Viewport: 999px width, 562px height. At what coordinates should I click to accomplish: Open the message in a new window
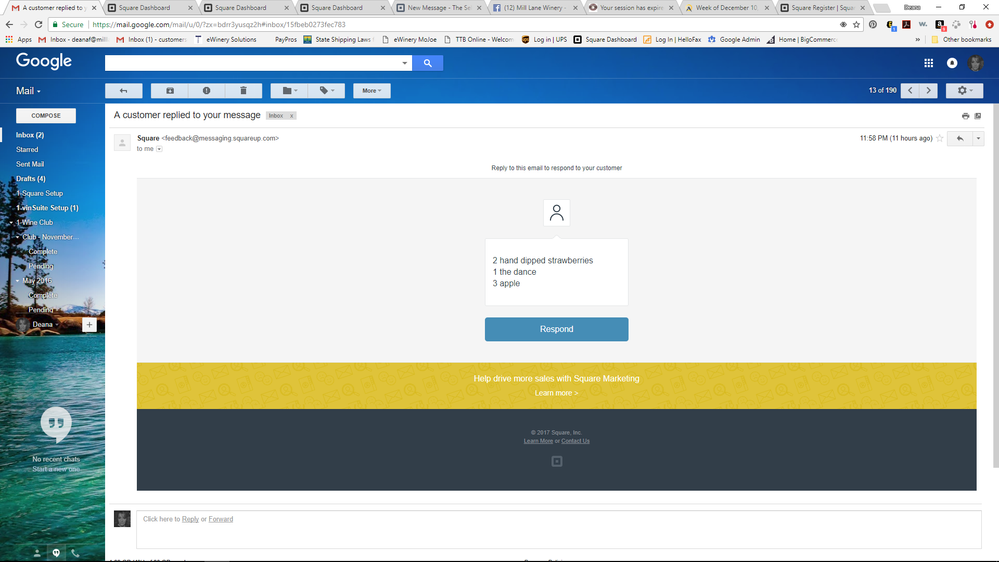(978, 116)
